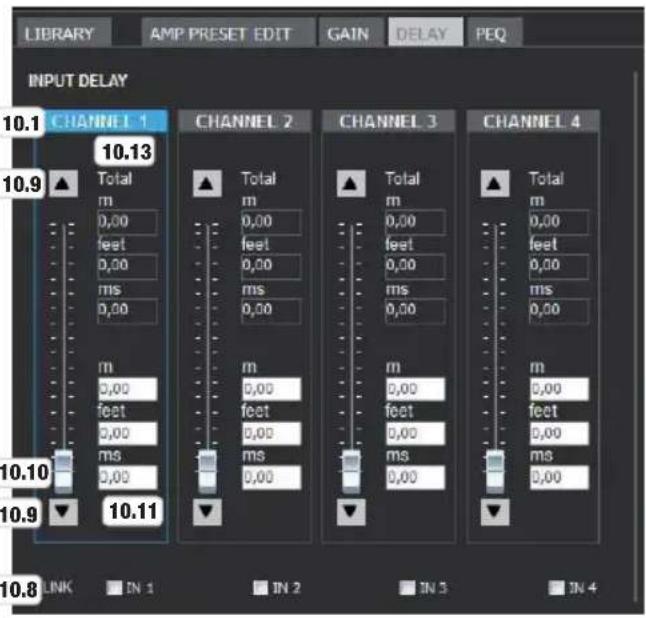Open the LIBRARY tab
The image size is (646, 618).
64,33
